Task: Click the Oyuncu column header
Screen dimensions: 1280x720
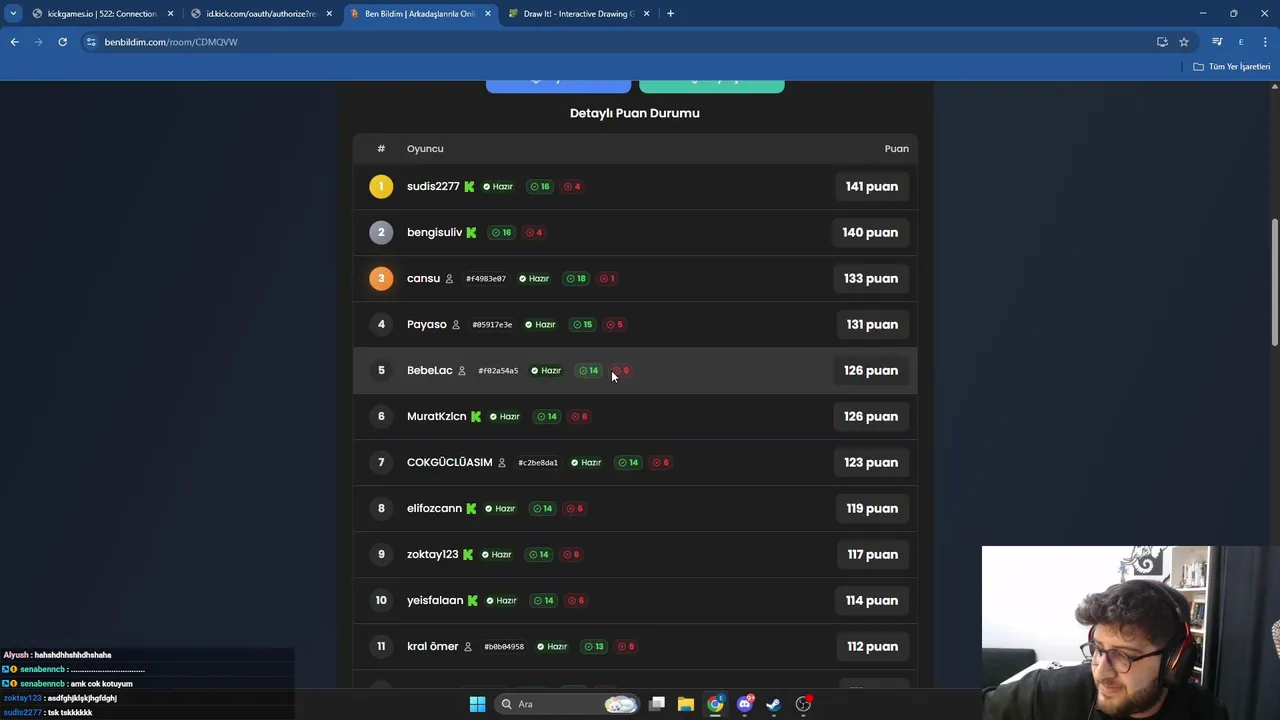Action: [x=425, y=148]
